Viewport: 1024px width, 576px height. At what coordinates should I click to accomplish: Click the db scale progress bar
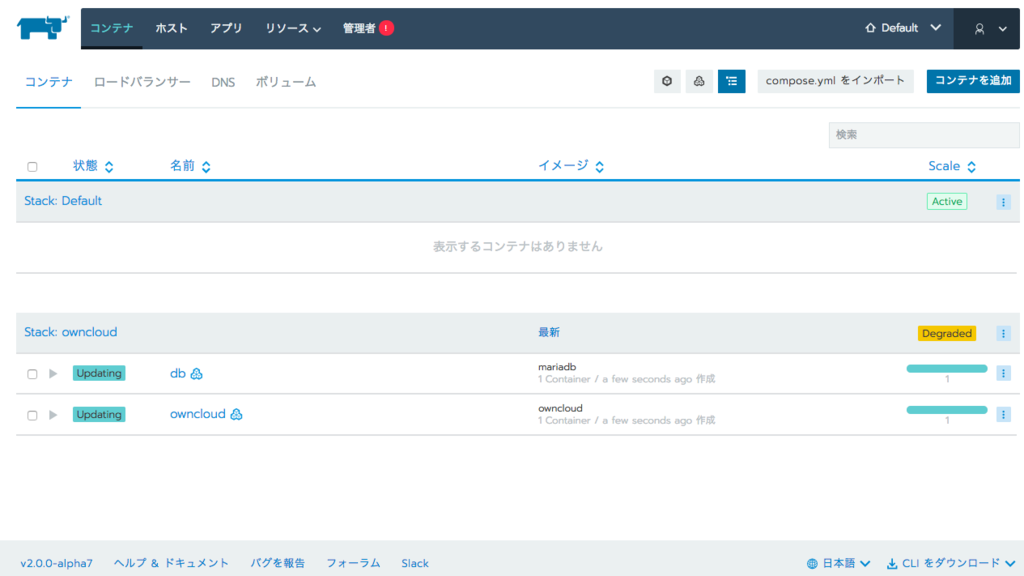click(947, 369)
